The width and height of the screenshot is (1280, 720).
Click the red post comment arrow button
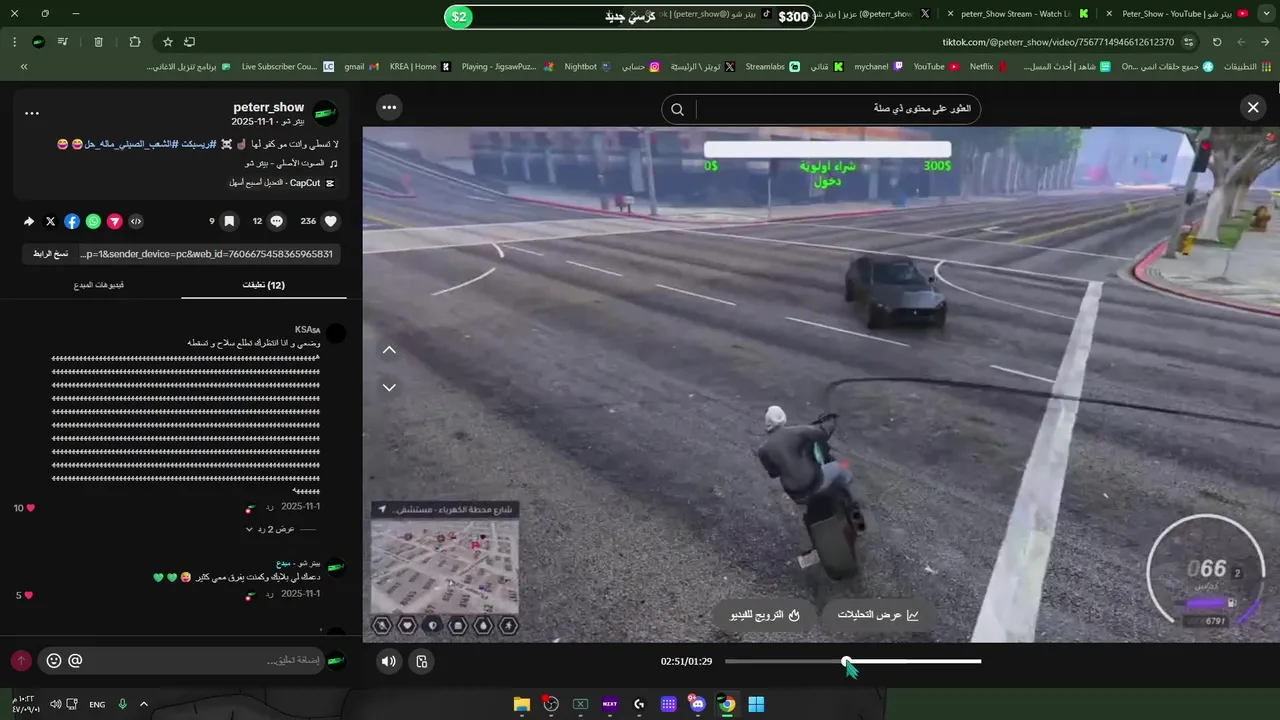21,661
